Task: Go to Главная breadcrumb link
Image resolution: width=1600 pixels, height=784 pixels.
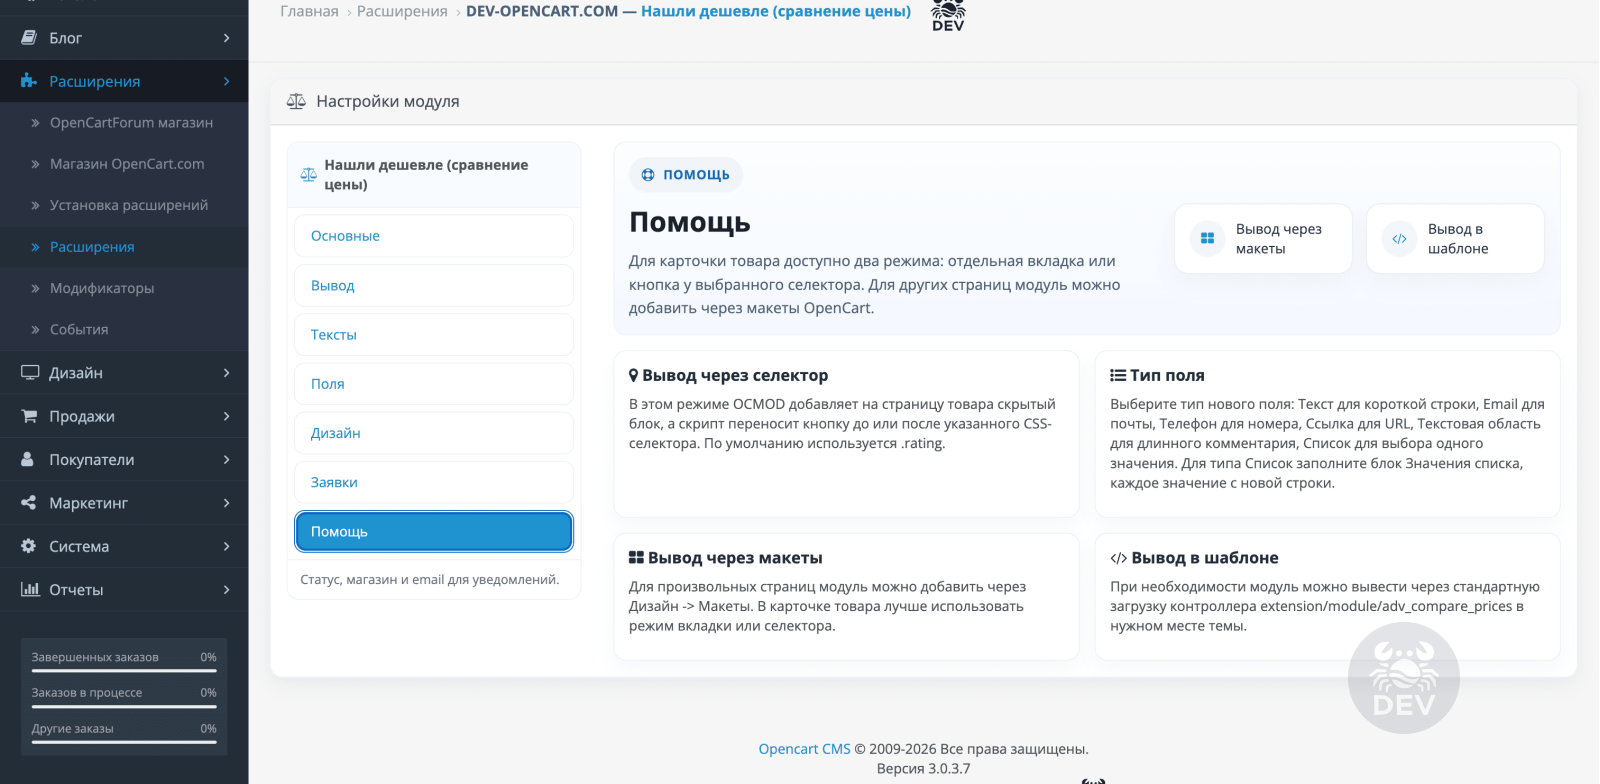Action: tap(309, 11)
